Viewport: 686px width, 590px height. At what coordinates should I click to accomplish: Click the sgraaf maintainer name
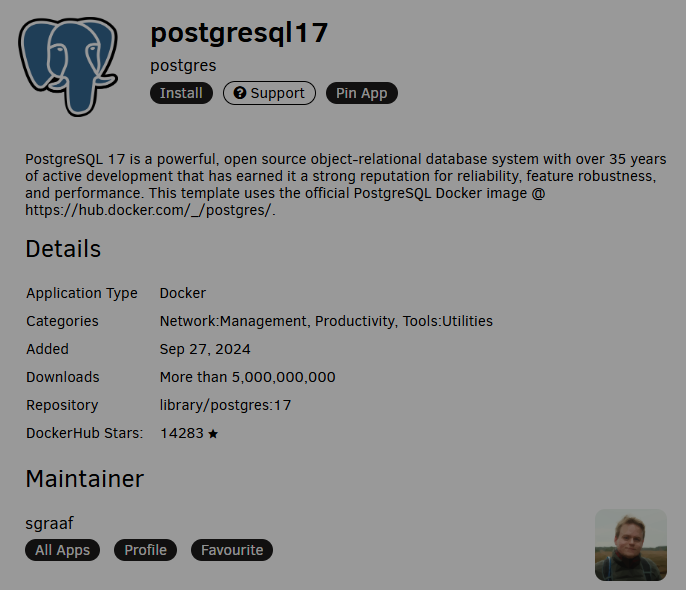[49, 524]
